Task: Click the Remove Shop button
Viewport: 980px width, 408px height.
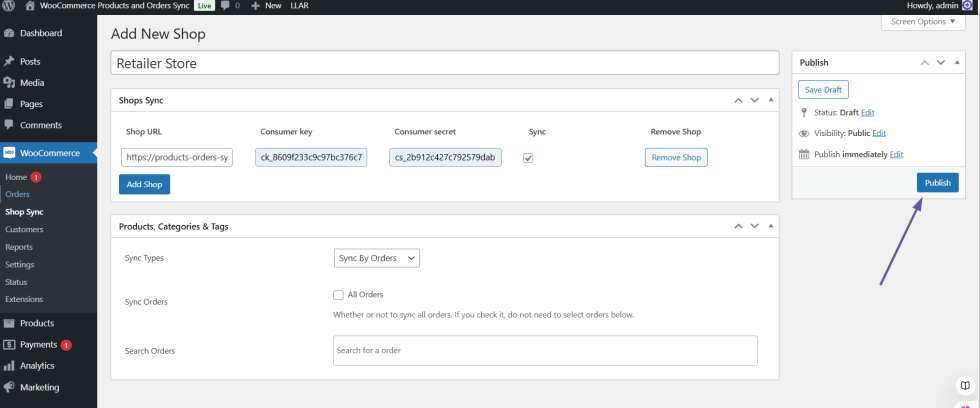Action: (676, 158)
